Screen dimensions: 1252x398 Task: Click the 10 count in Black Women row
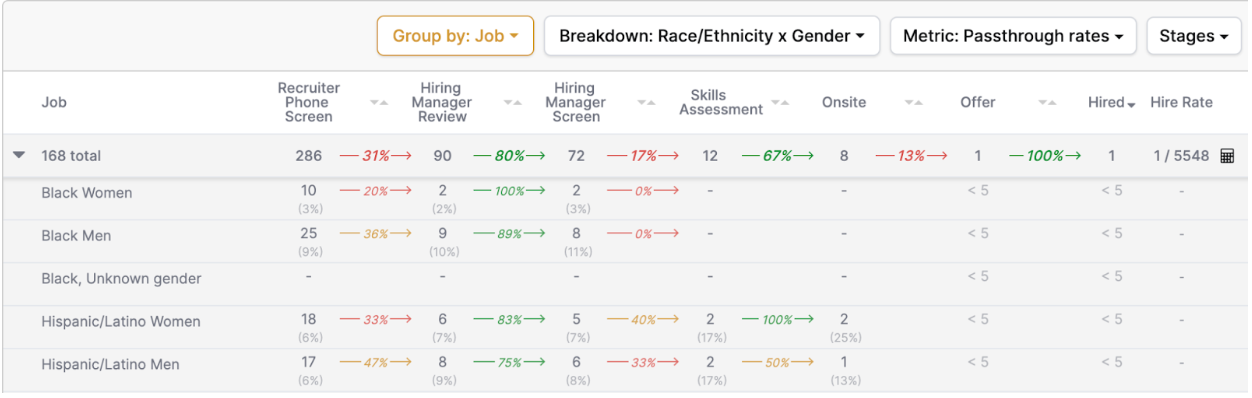(309, 190)
